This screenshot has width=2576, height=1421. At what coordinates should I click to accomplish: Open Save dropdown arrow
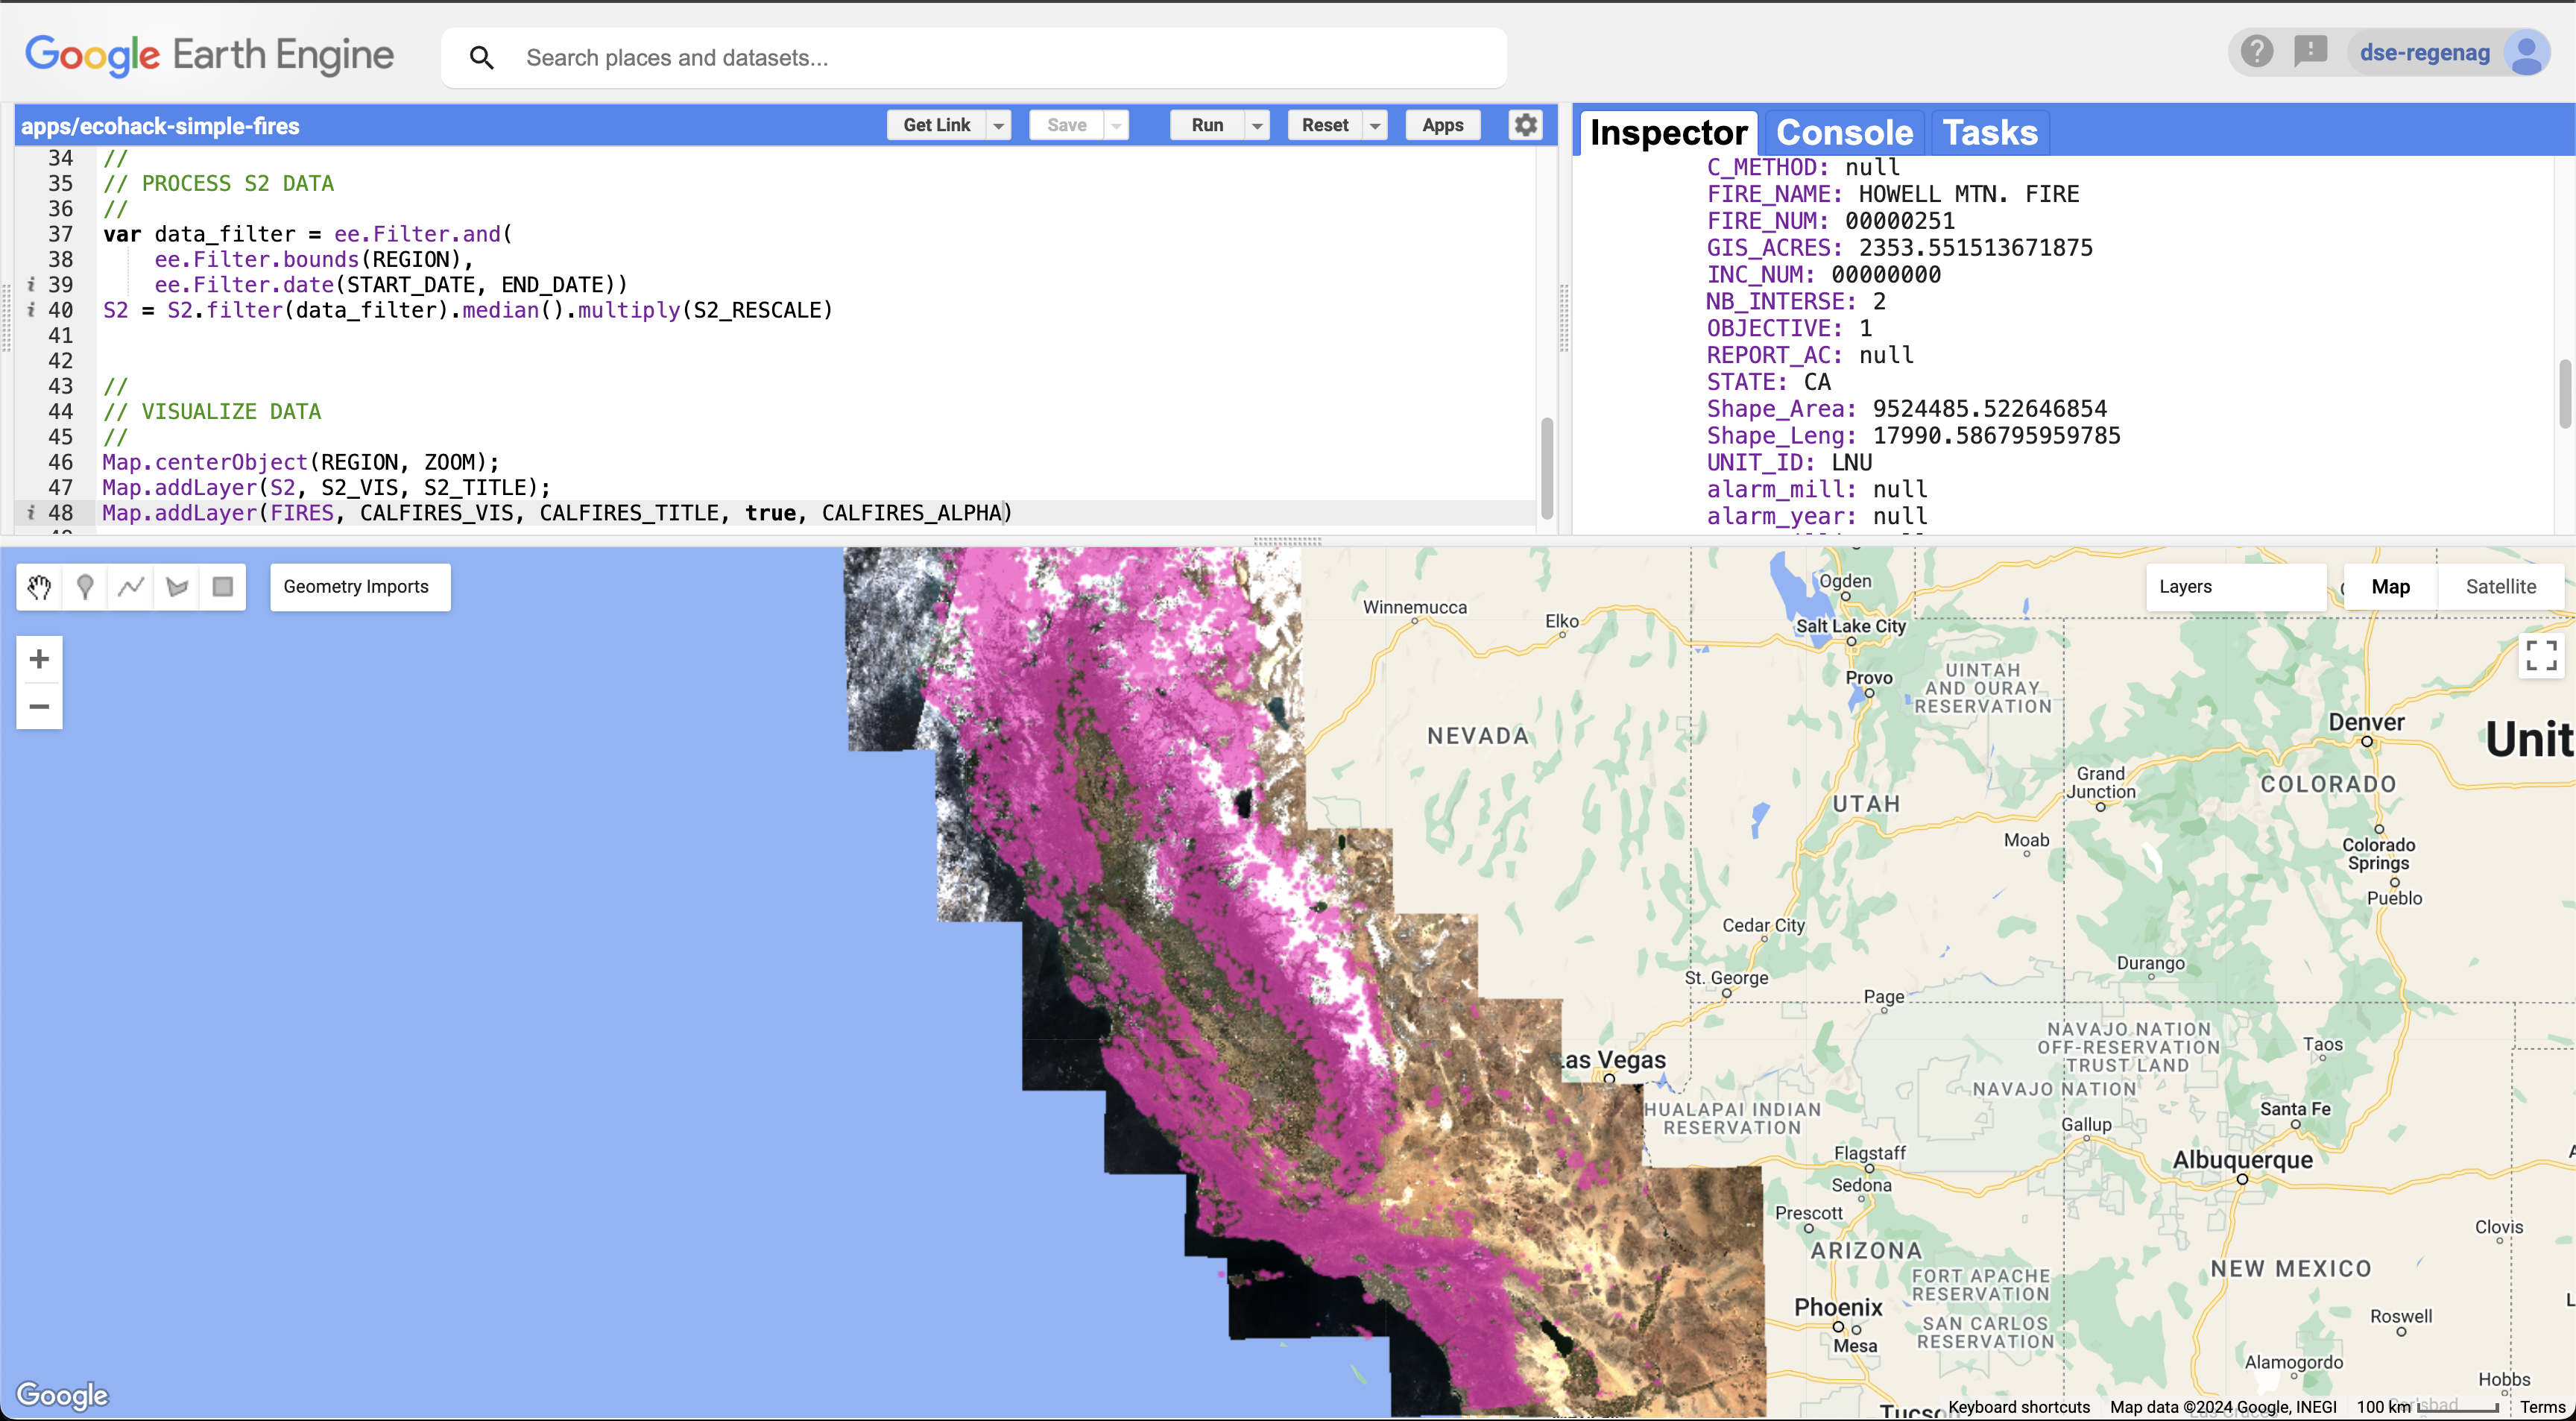pyautogui.click(x=1116, y=125)
